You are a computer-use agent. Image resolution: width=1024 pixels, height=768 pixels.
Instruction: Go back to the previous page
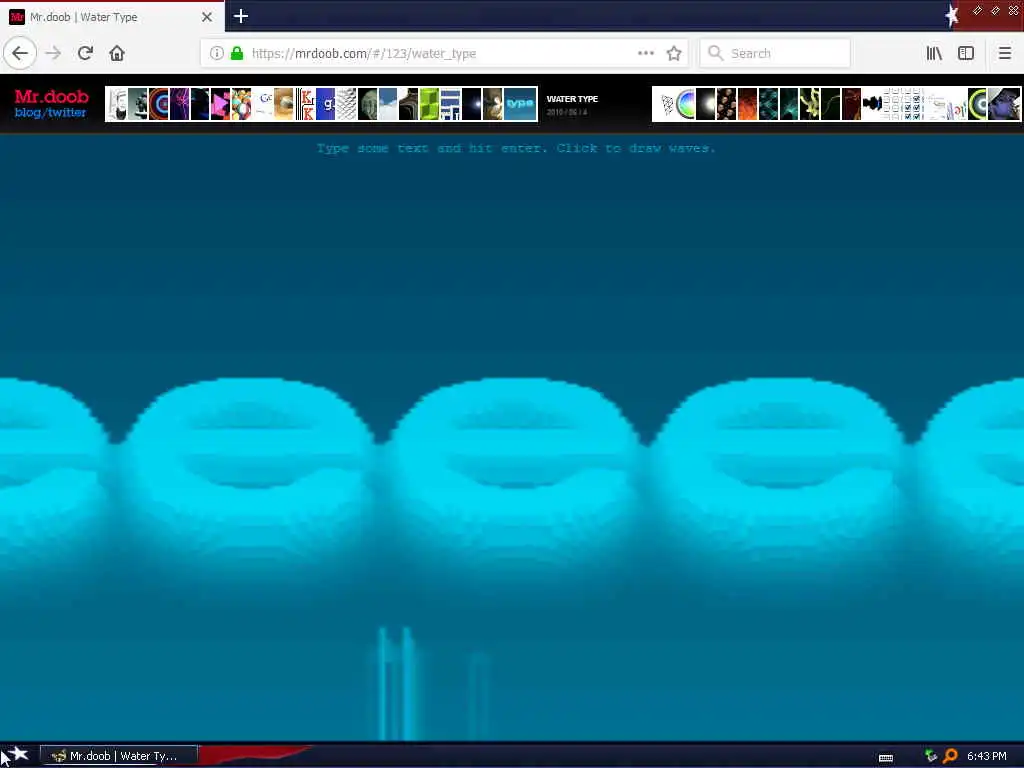20,53
